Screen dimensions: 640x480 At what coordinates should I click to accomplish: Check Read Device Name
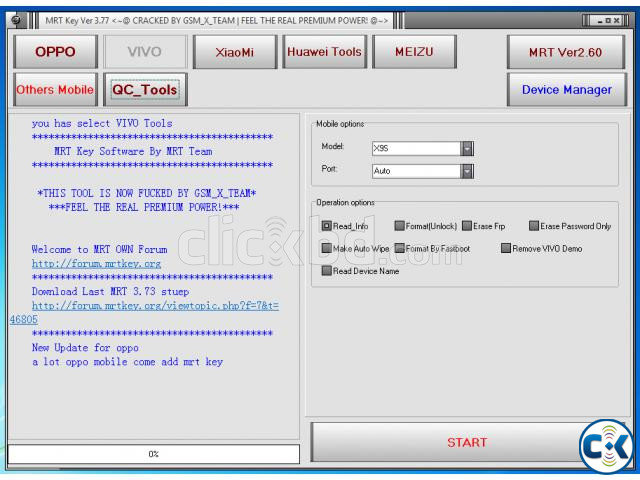[x=327, y=271]
